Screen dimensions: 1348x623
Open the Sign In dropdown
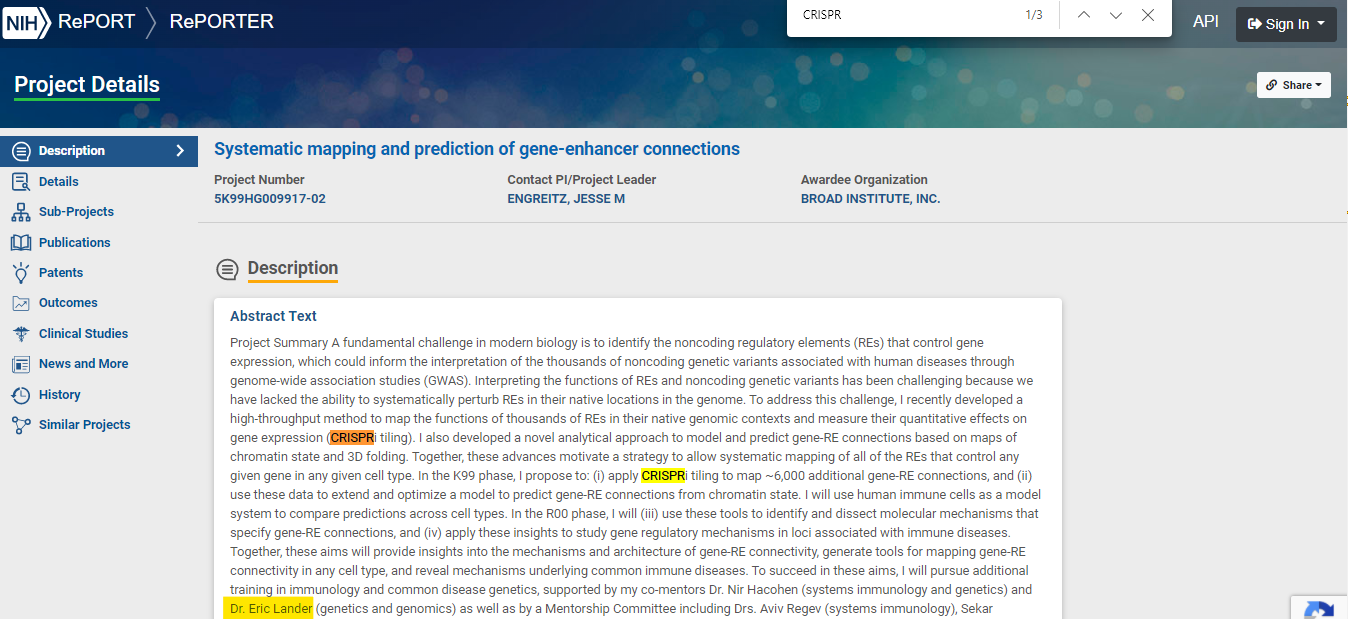pos(1286,24)
